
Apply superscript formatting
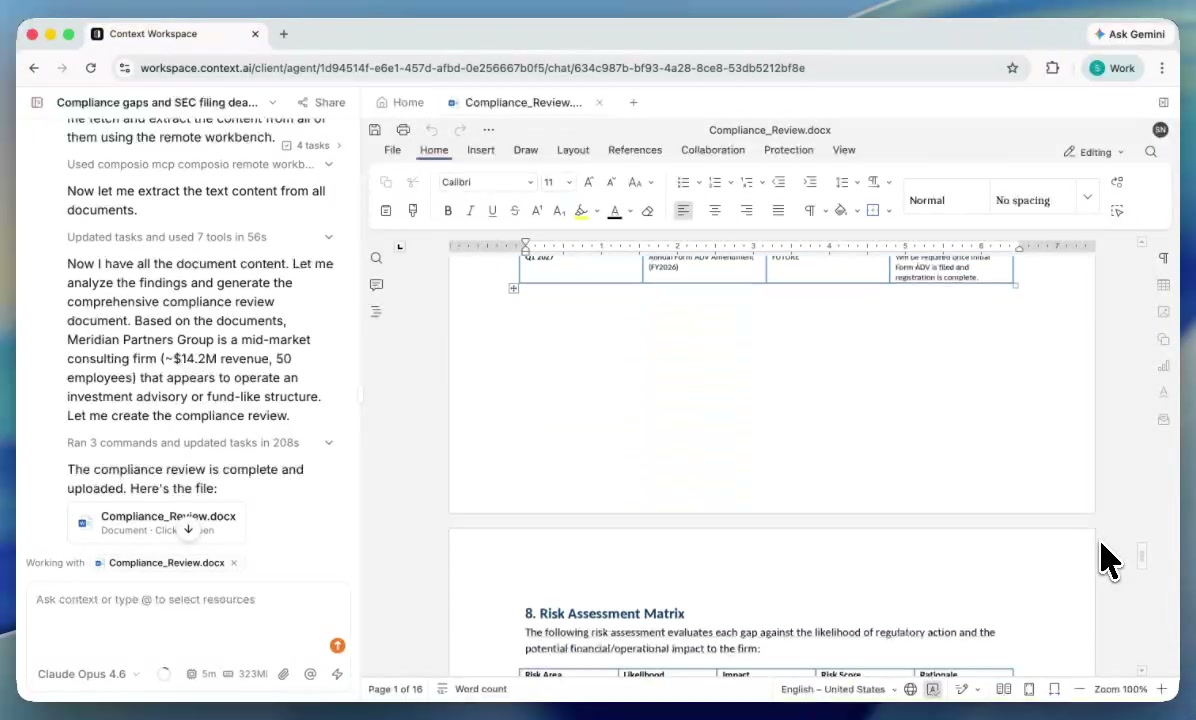click(537, 211)
